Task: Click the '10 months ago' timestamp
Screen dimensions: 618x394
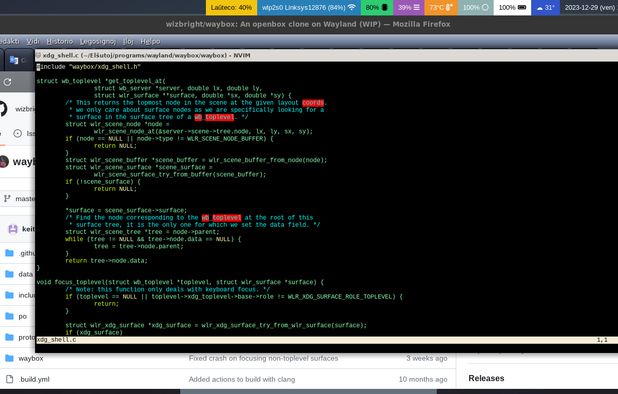Action: click(423, 379)
